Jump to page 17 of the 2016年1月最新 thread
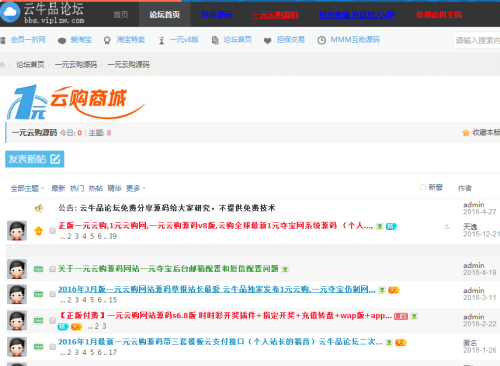This screenshot has height=366, width=500. 113,352
